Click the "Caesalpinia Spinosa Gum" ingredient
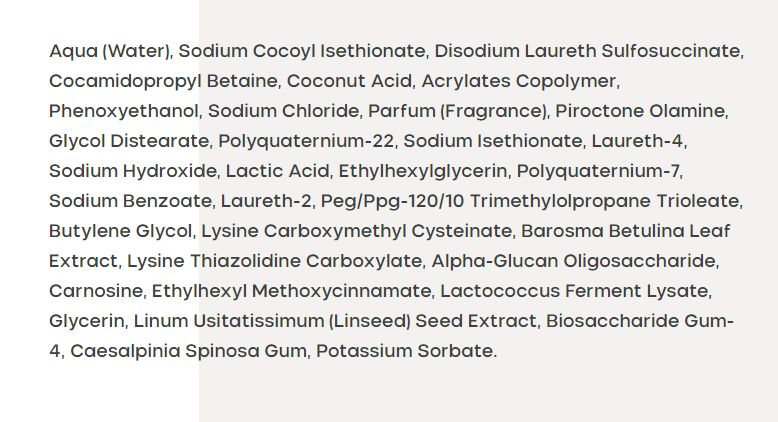Screen dimensions: 778x422 coord(187,350)
